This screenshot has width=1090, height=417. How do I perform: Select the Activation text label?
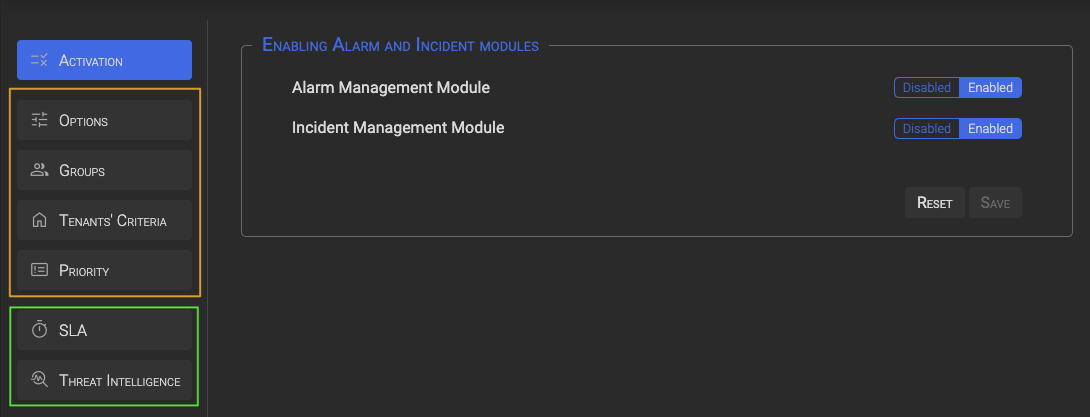click(91, 61)
